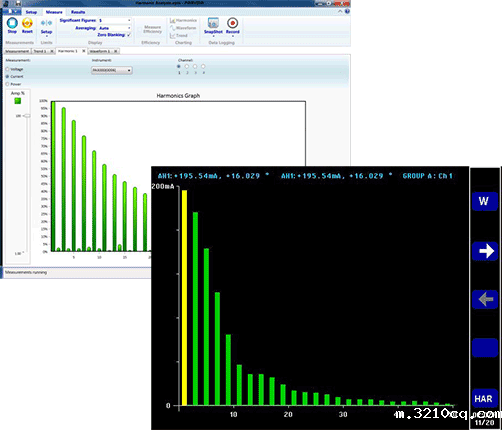Image resolution: width=502 pixels, height=430 pixels.
Task: Click the left arrow softkey
Action: pos(485,299)
